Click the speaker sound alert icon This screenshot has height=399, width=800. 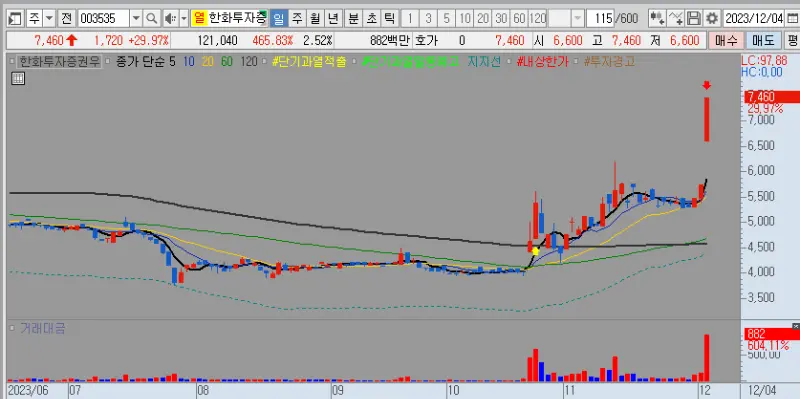click(170, 19)
